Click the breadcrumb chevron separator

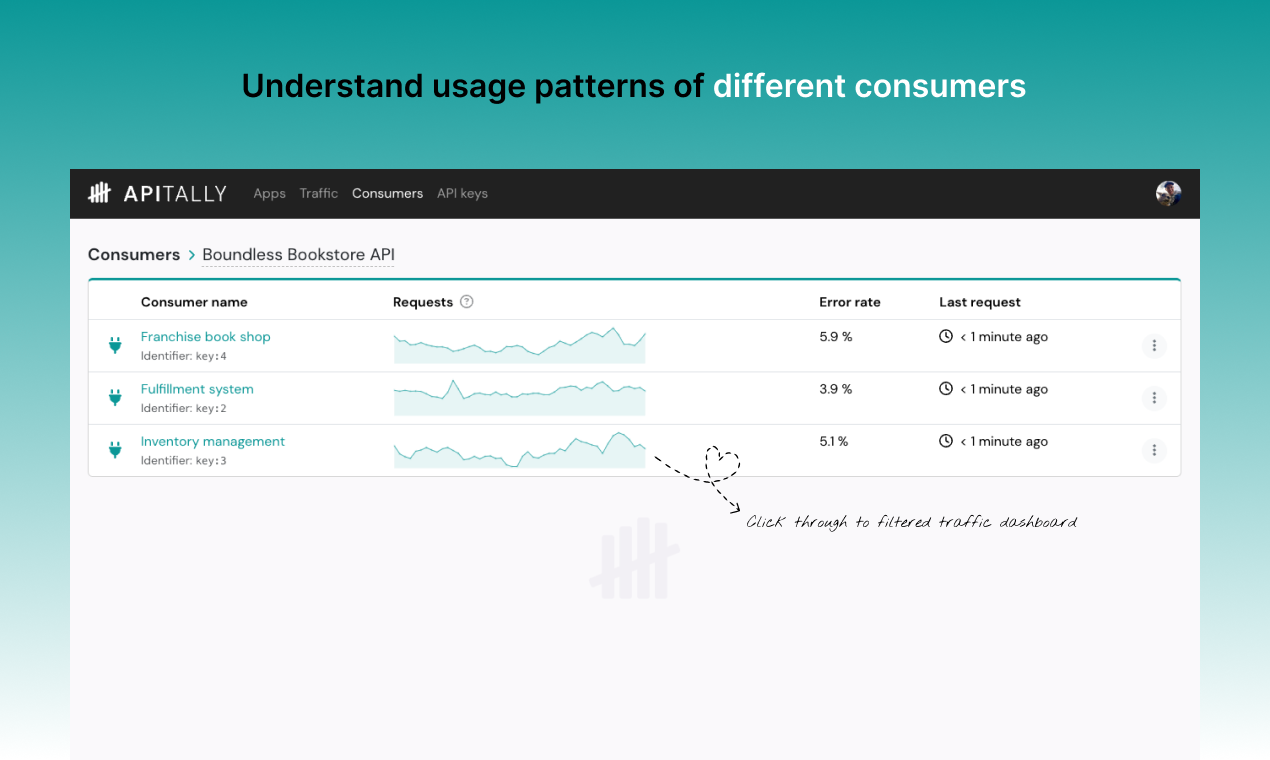pos(191,255)
